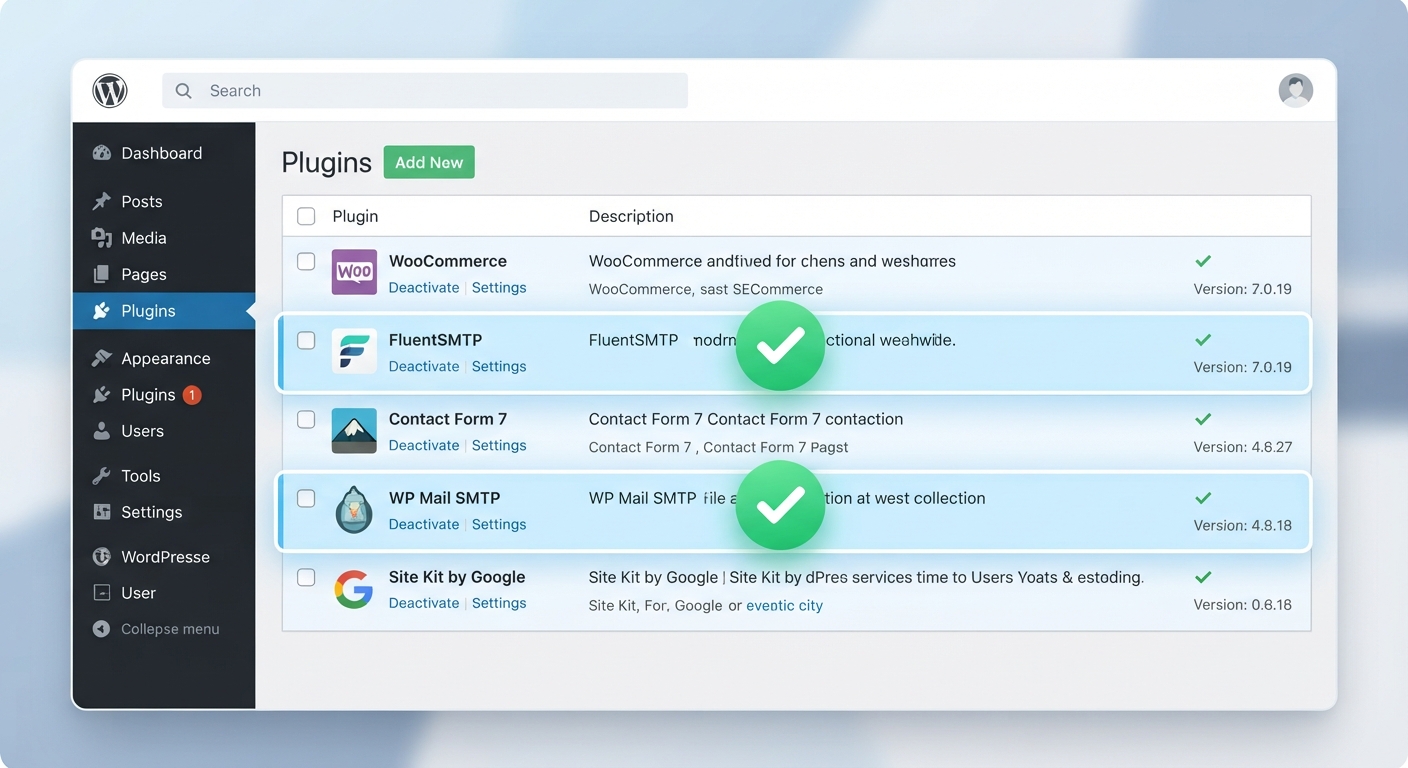Click the green Add New button
1408x768 pixels.
(429, 162)
